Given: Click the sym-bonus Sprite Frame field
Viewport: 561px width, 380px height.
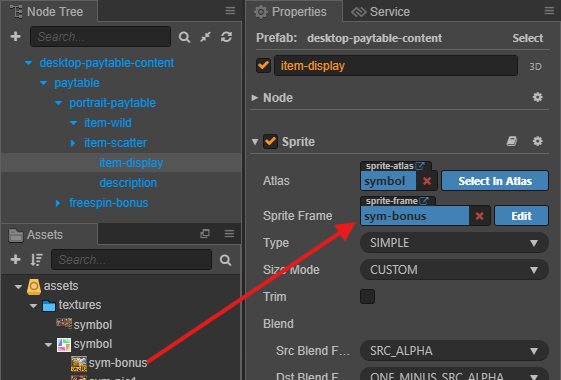Looking at the screenshot, I should pyautogui.click(x=415, y=216).
